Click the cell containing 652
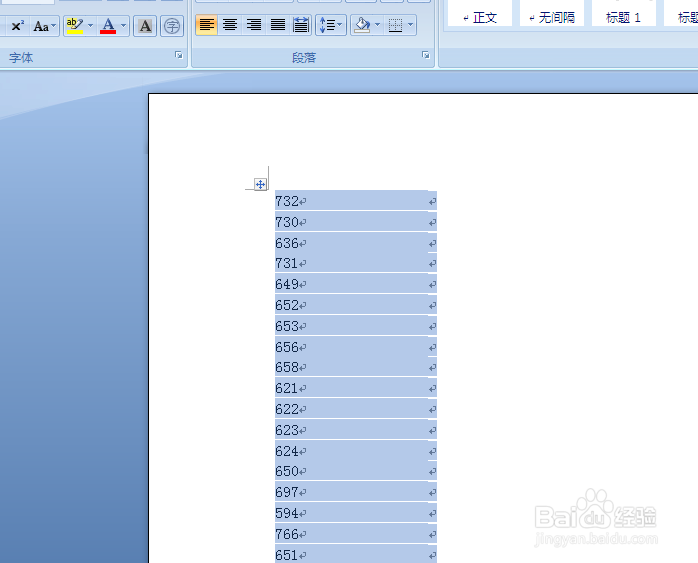Viewport: 698px width, 563px height. click(352, 305)
